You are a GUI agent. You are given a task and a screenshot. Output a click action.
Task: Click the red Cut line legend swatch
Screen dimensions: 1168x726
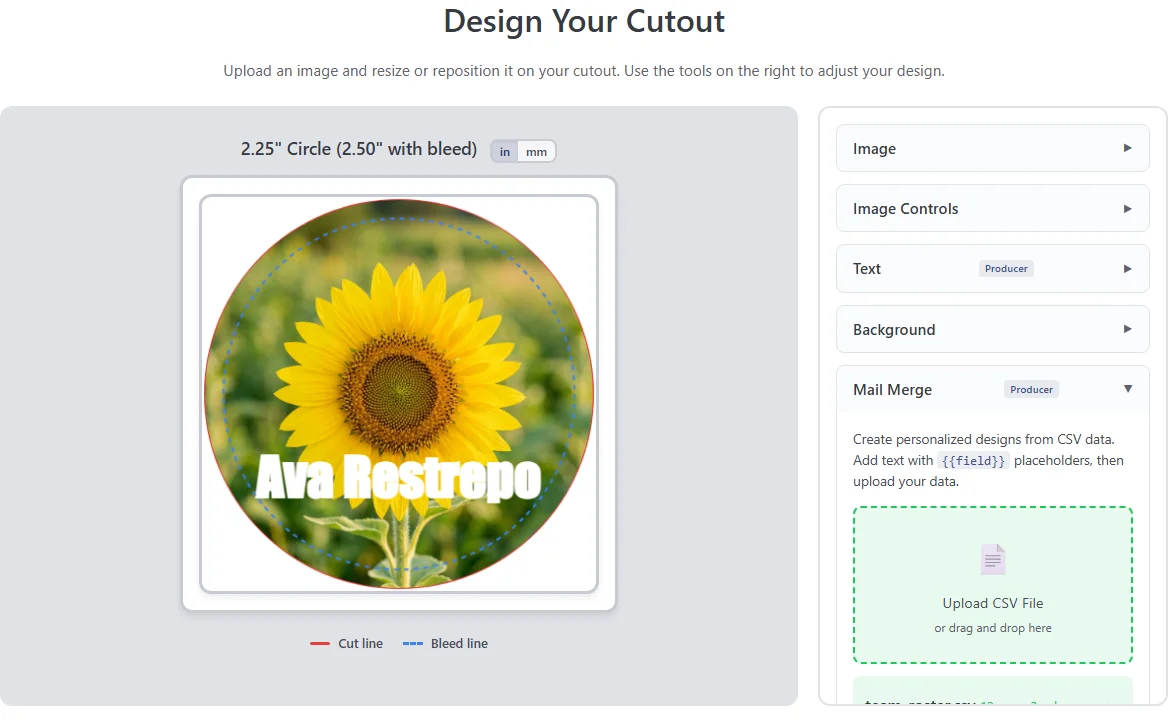[x=320, y=643]
